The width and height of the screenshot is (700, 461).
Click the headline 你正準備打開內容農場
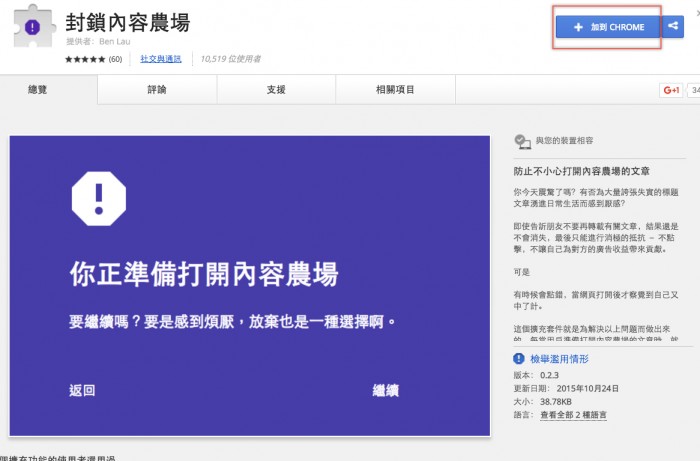coord(204,274)
